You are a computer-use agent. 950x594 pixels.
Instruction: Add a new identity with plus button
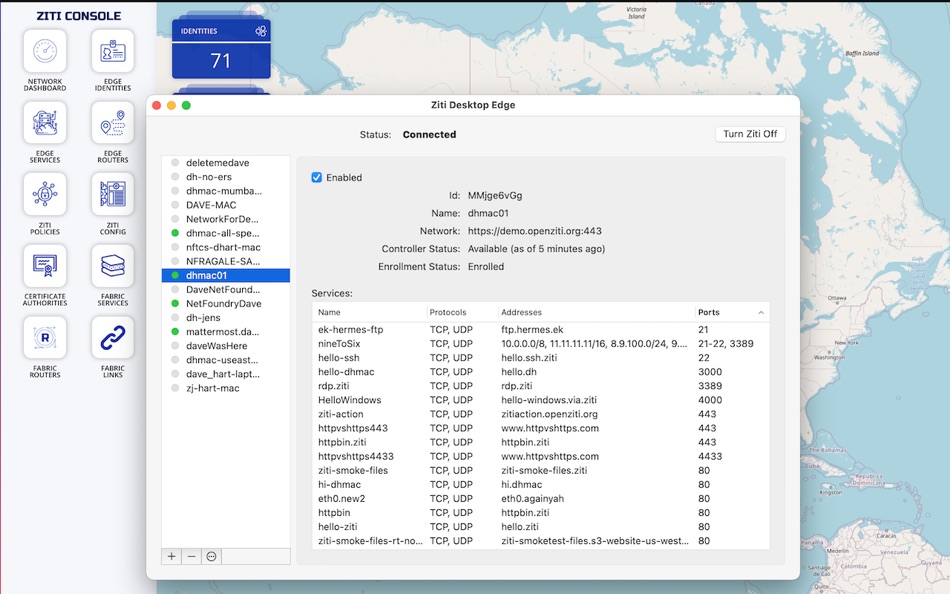point(171,556)
